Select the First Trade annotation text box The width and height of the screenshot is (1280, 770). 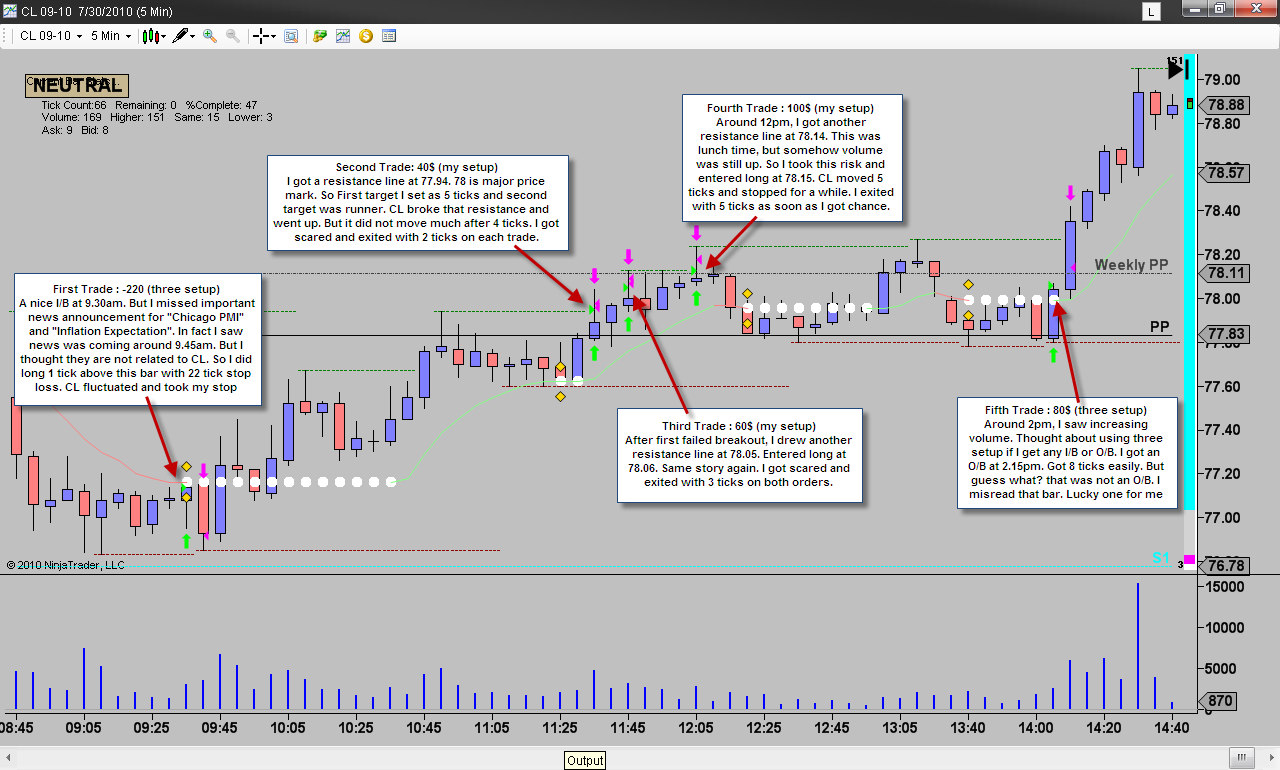tap(138, 338)
